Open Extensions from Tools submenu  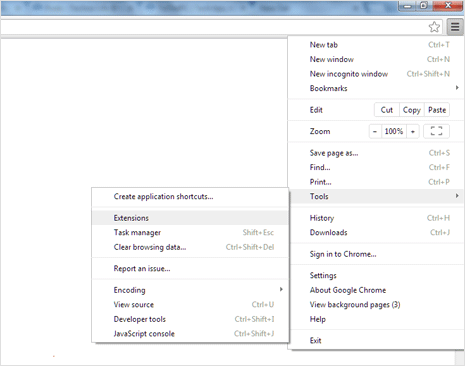190,218
